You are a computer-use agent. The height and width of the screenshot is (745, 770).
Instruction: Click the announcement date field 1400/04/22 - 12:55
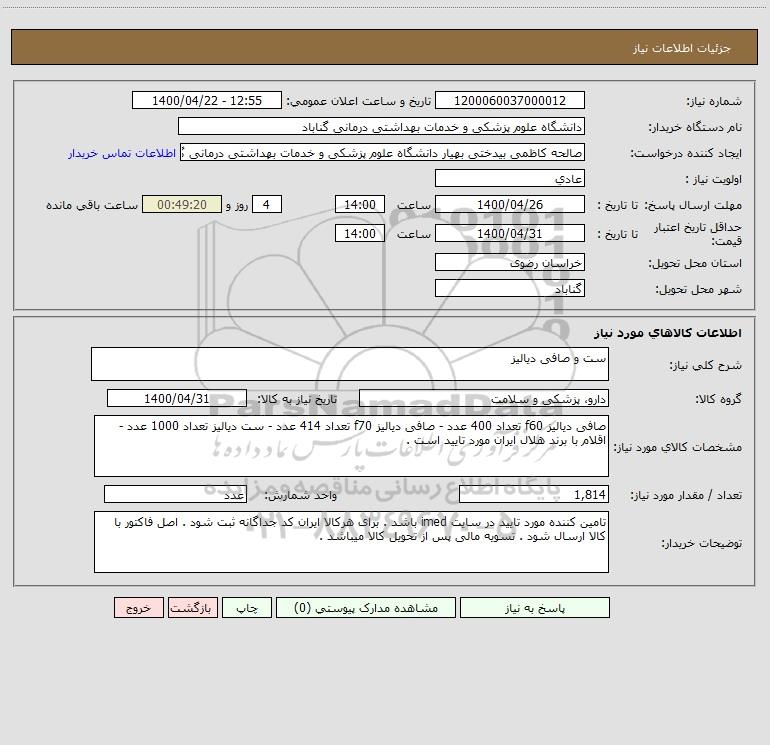point(207,100)
